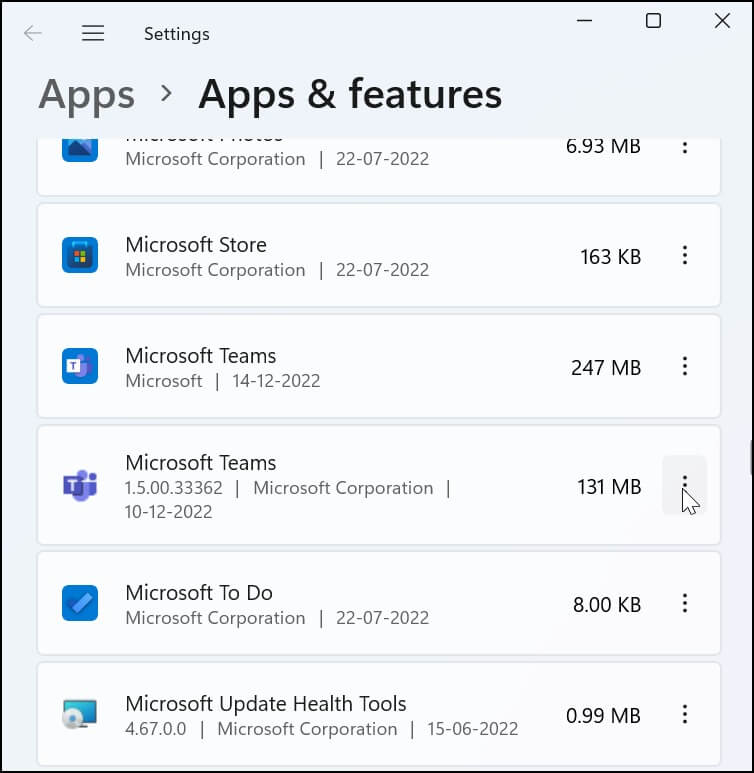754x773 pixels.
Task: Open three-dot menu for Microsoft Teams 131 MB
Action: [684, 485]
